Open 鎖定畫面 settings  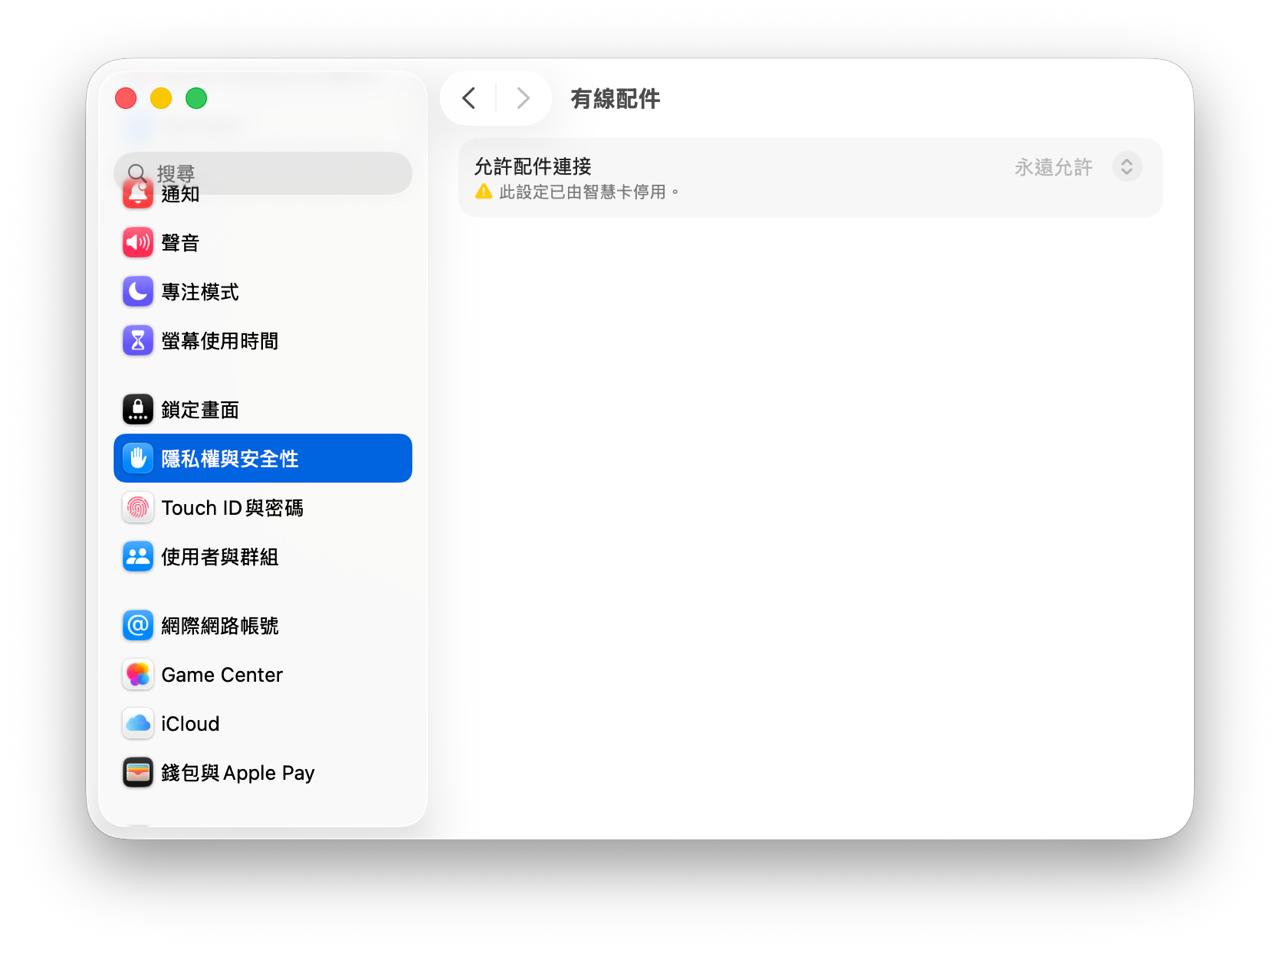[263, 409]
